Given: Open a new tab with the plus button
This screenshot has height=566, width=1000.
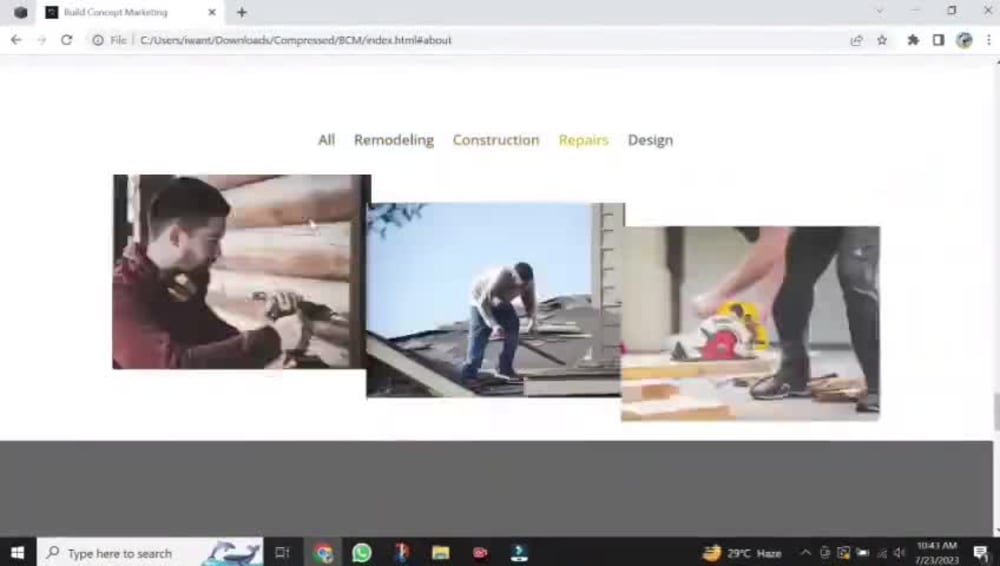Looking at the screenshot, I should click(x=242, y=12).
